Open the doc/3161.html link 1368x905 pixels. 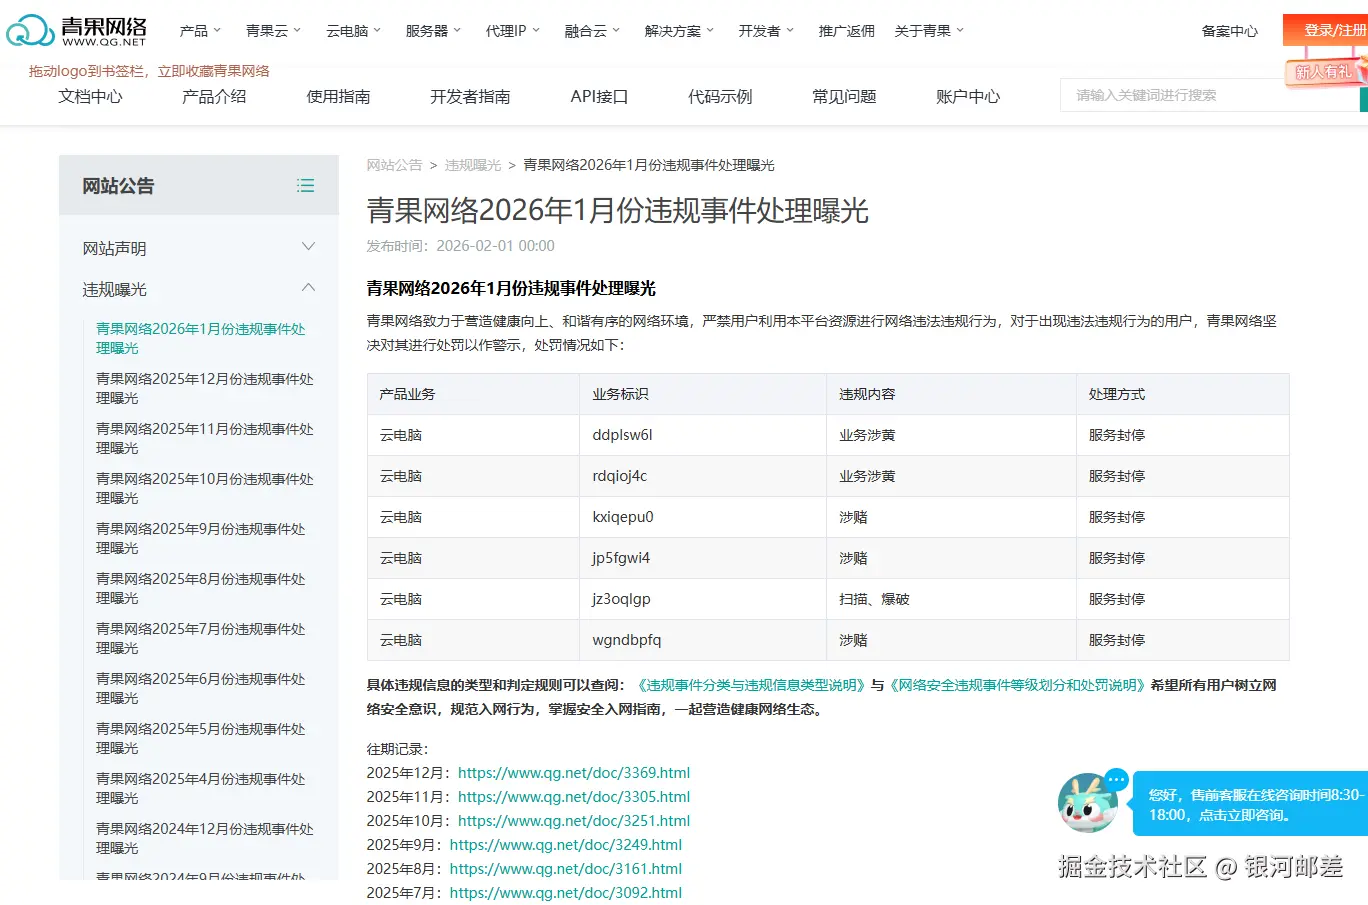(566, 869)
